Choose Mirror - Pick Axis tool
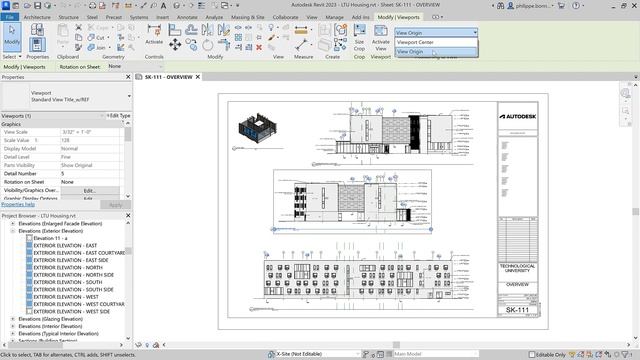The image size is (640, 360). [207, 29]
